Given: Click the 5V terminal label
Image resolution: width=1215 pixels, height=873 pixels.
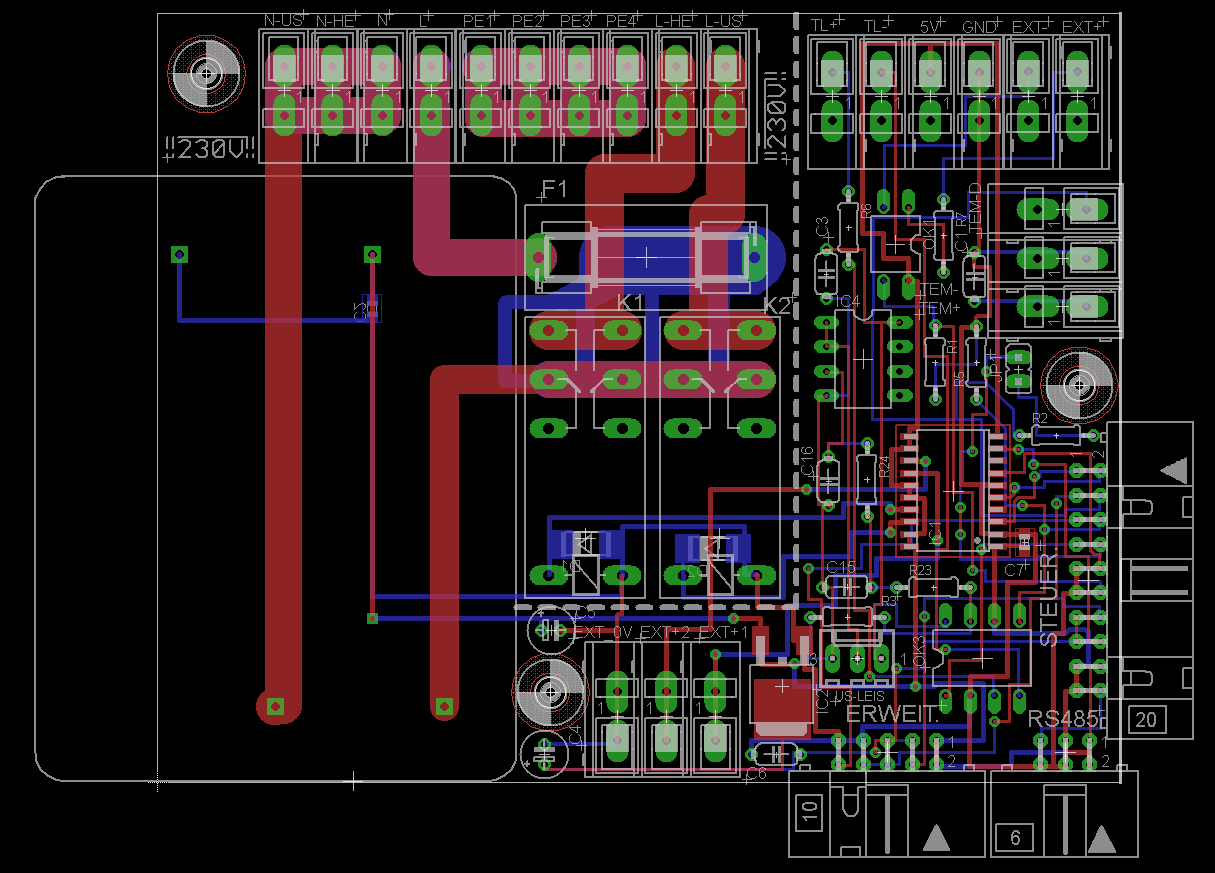Looking at the screenshot, I should point(931,25).
